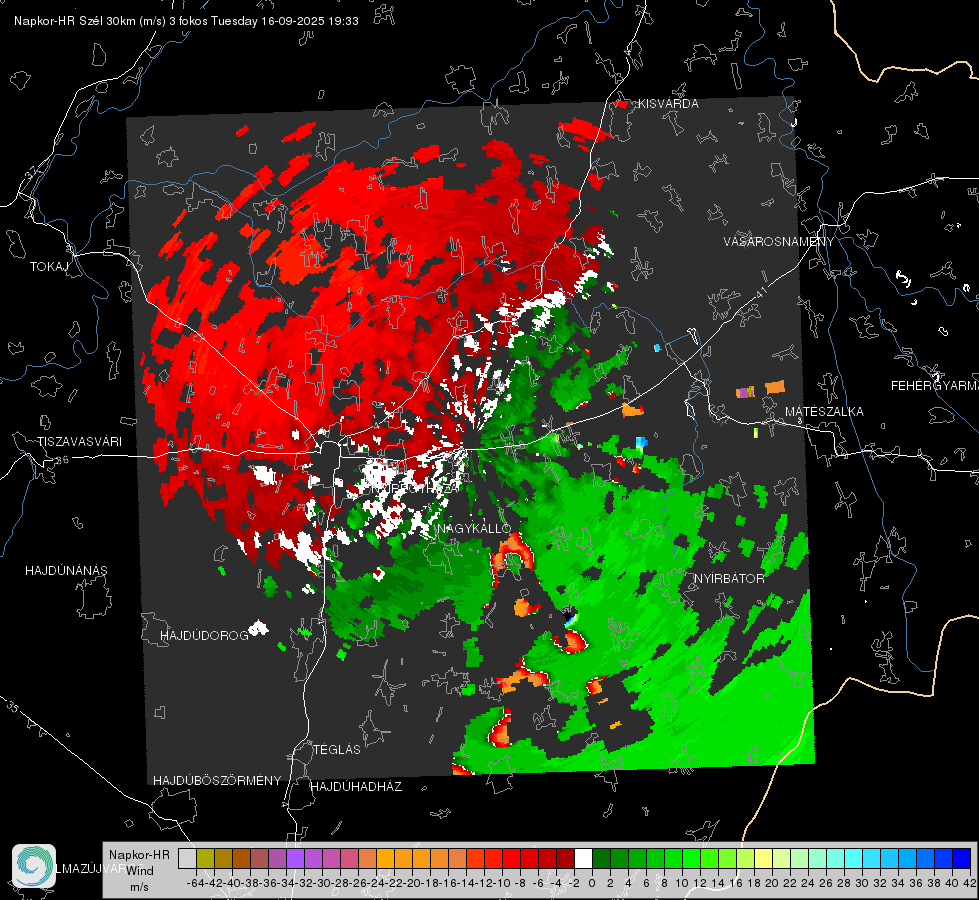Image resolution: width=979 pixels, height=900 pixels.
Task: Click the Wind label in the legend
Action: pos(140,871)
